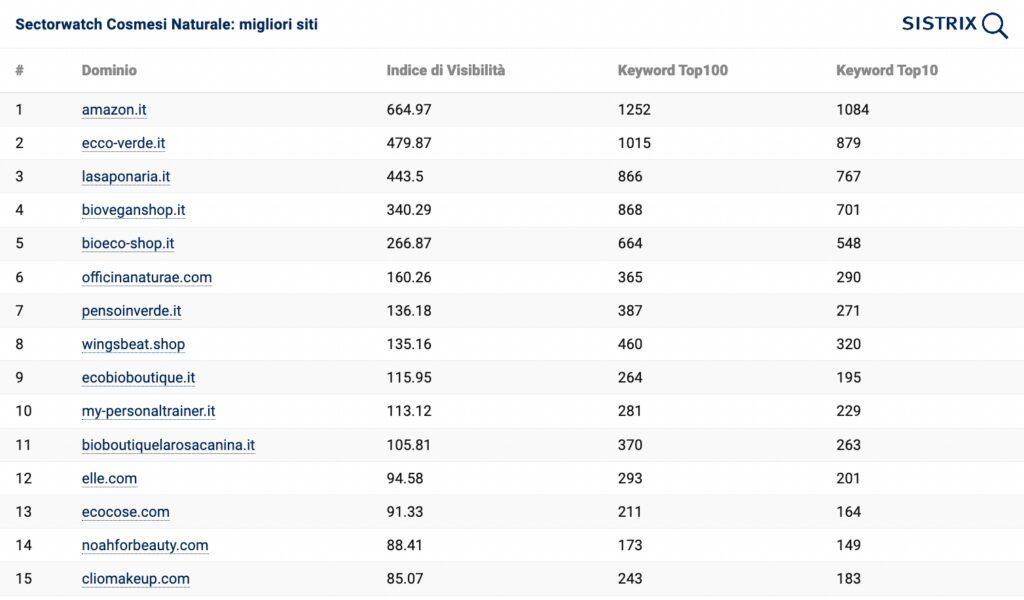
Task: Click bioboutiquelarosacanina.it link
Action: tap(168, 445)
